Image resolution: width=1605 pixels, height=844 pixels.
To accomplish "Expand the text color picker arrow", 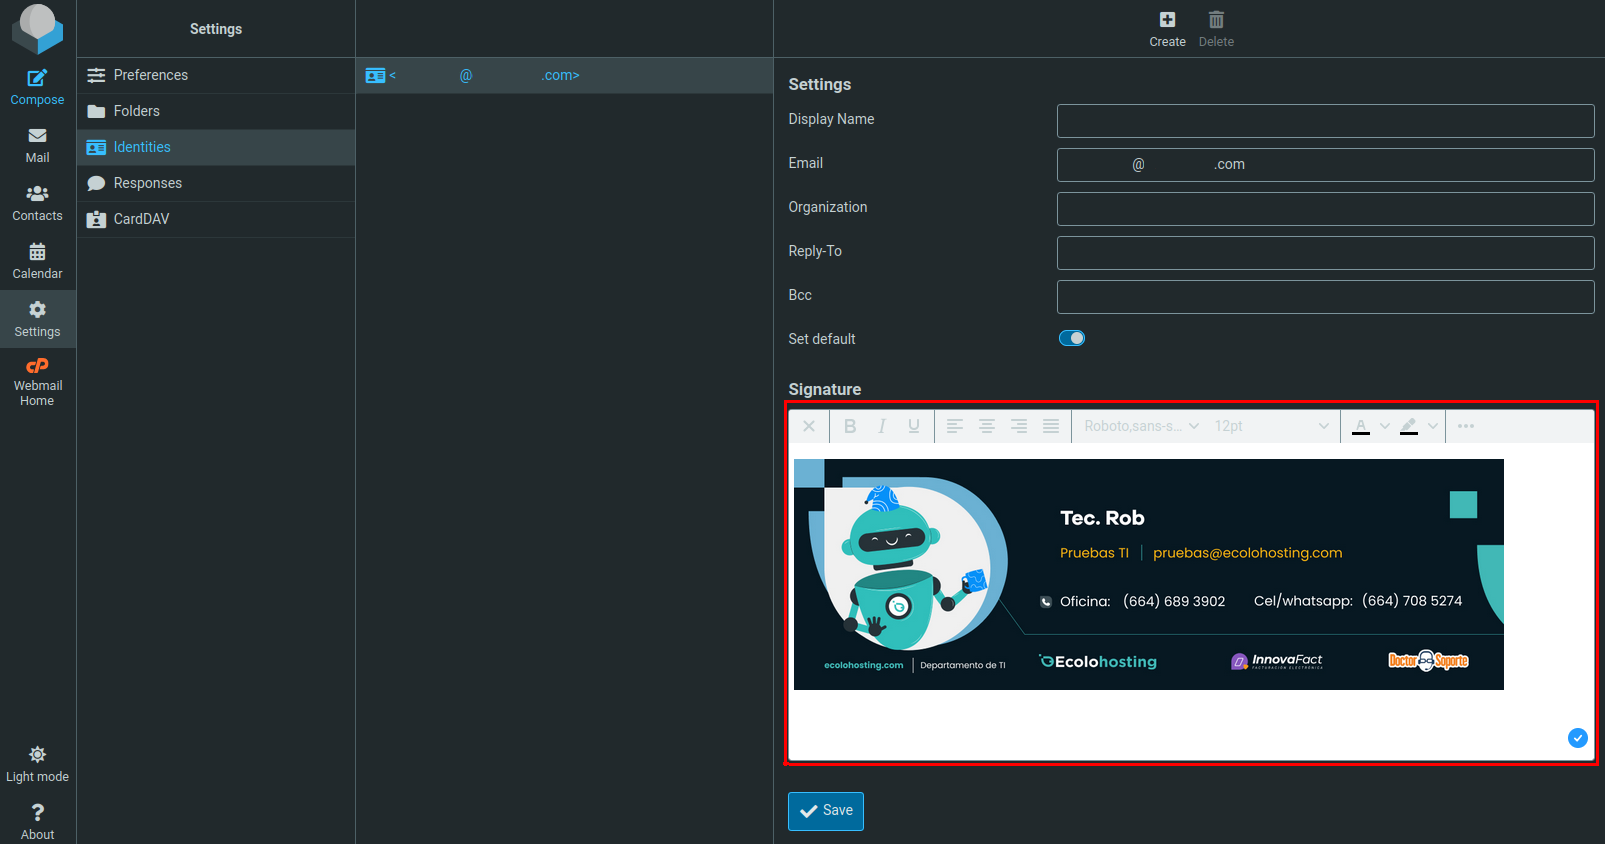I will [x=1385, y=426].
